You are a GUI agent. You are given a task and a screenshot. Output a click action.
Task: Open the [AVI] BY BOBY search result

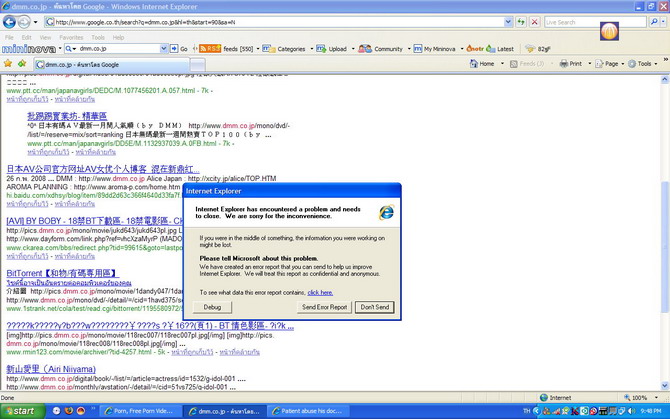(94, 221)
